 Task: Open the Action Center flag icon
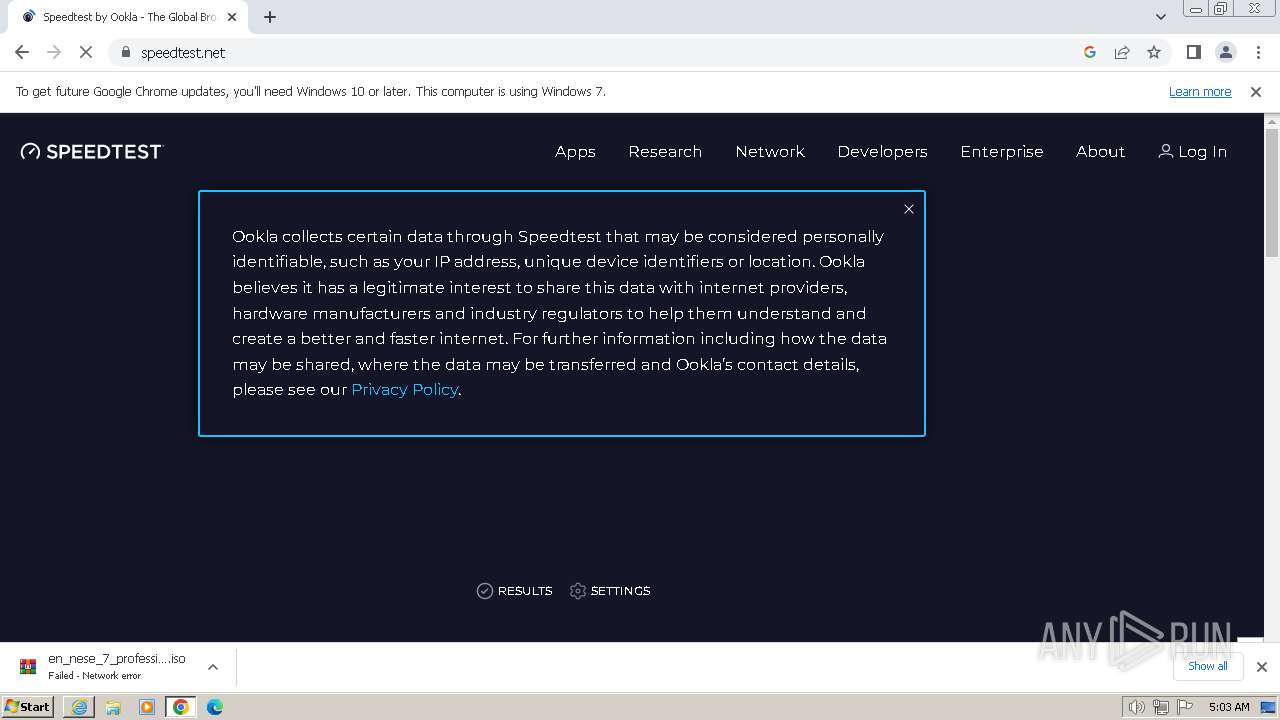(1185, 707)
